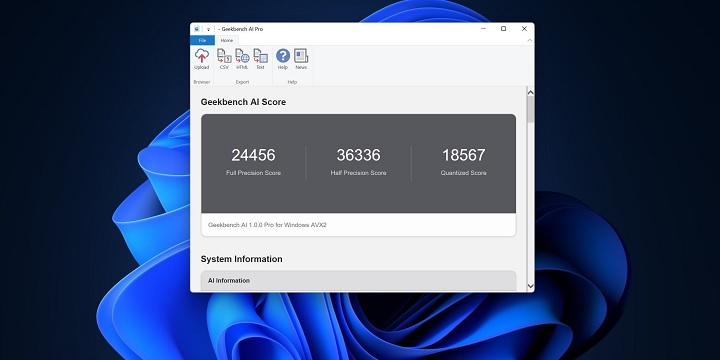Click the Geekbench AI Score heading
The height and width of the screenshot is (360, 720).
click(243, 102)
